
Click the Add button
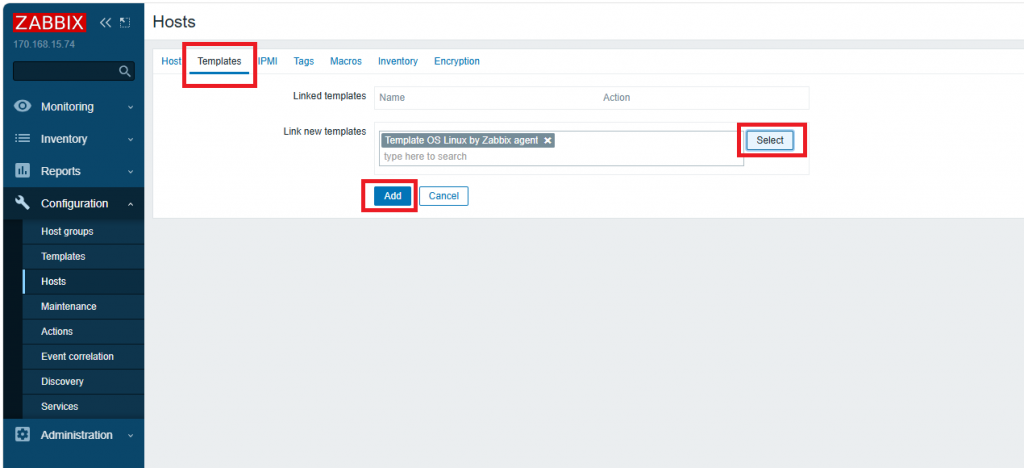(x=392, y=196)
